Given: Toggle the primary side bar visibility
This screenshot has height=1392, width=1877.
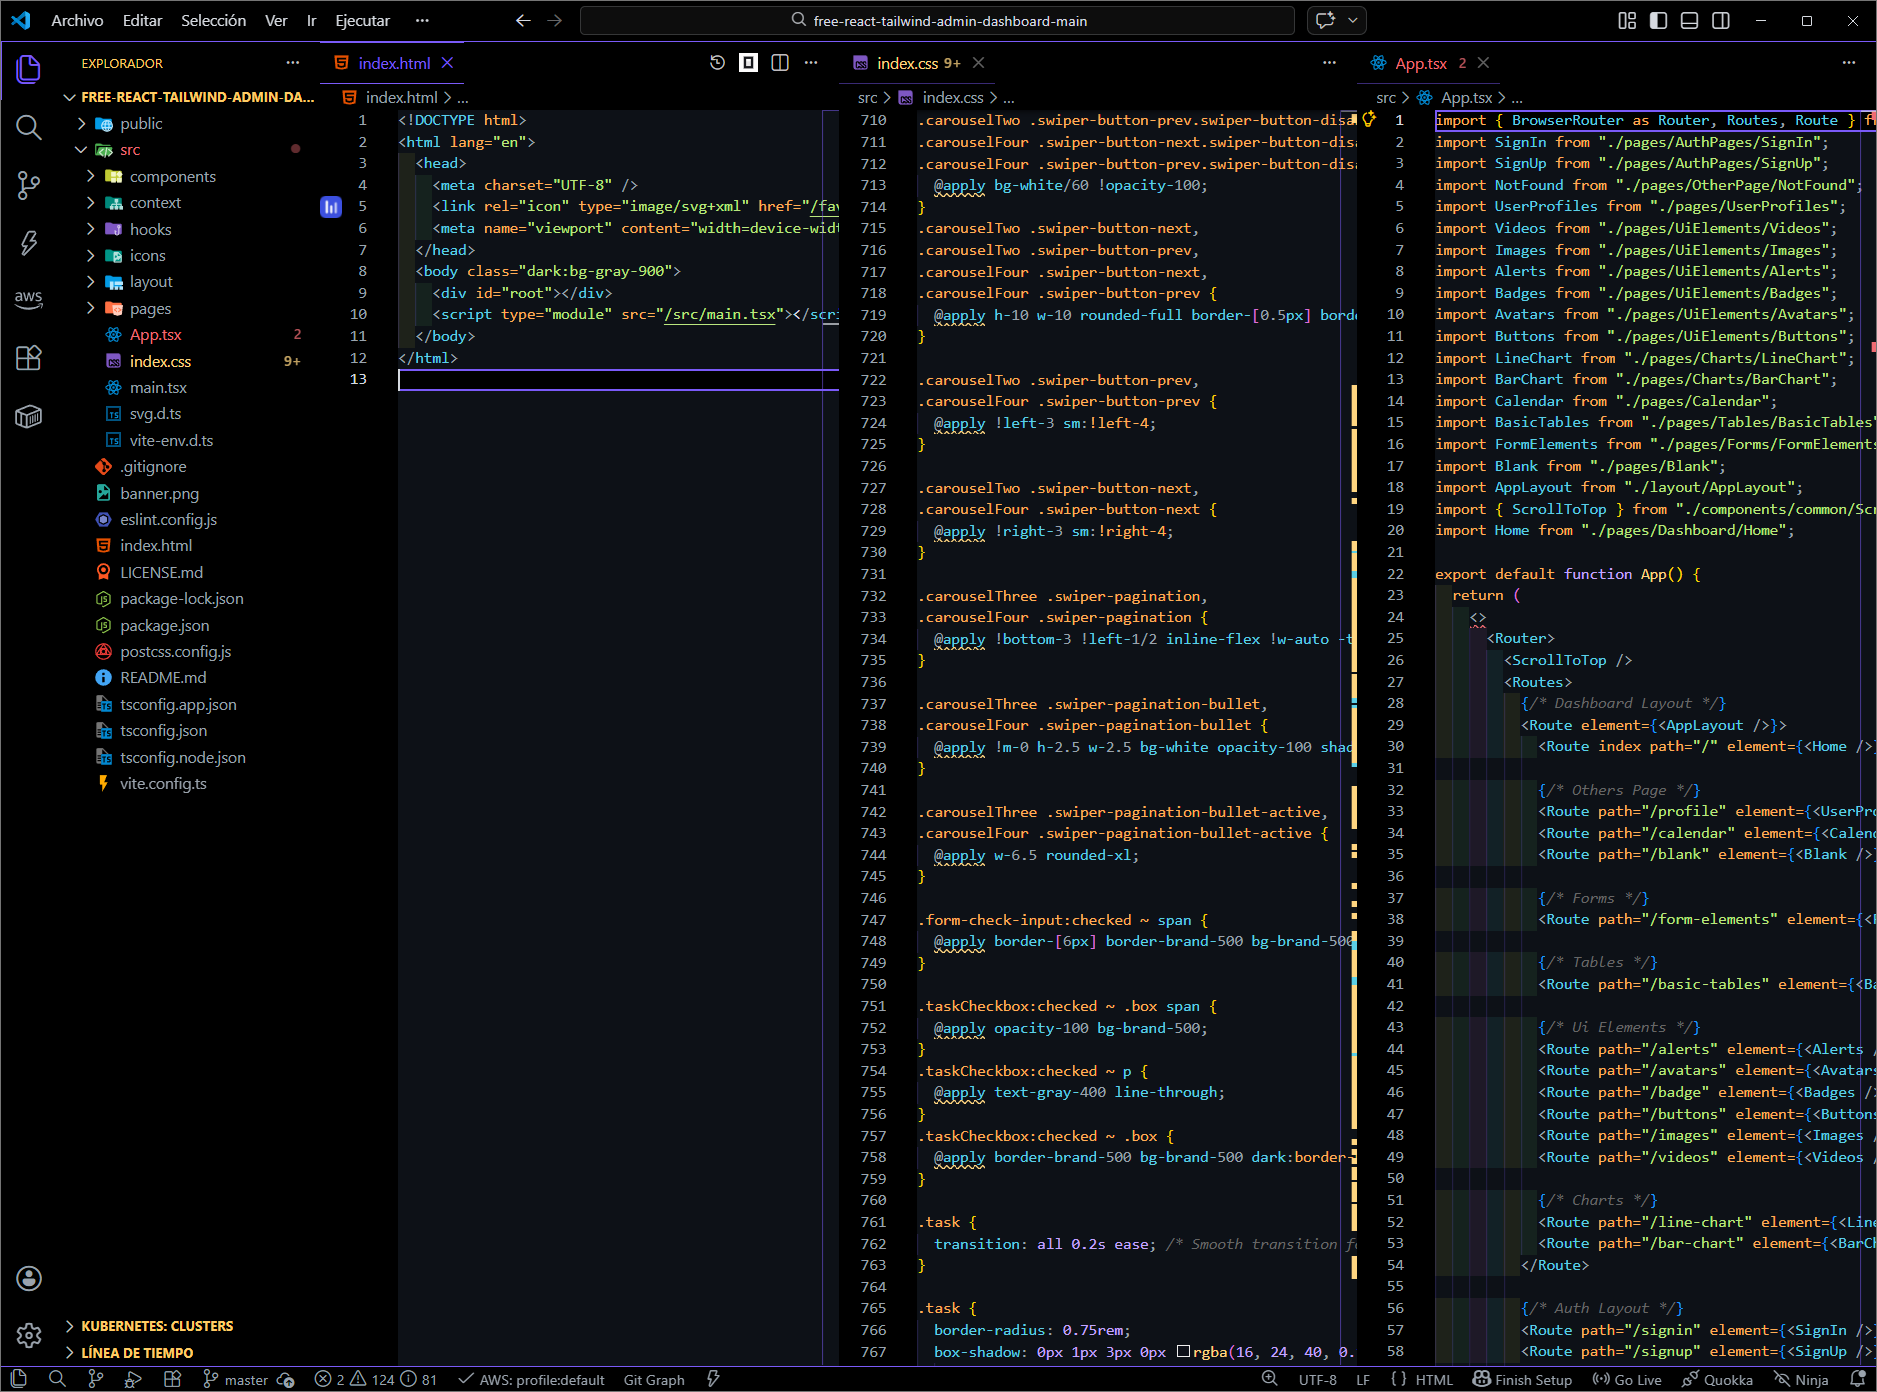Looking at the screenshot, I should (1658, 20).
